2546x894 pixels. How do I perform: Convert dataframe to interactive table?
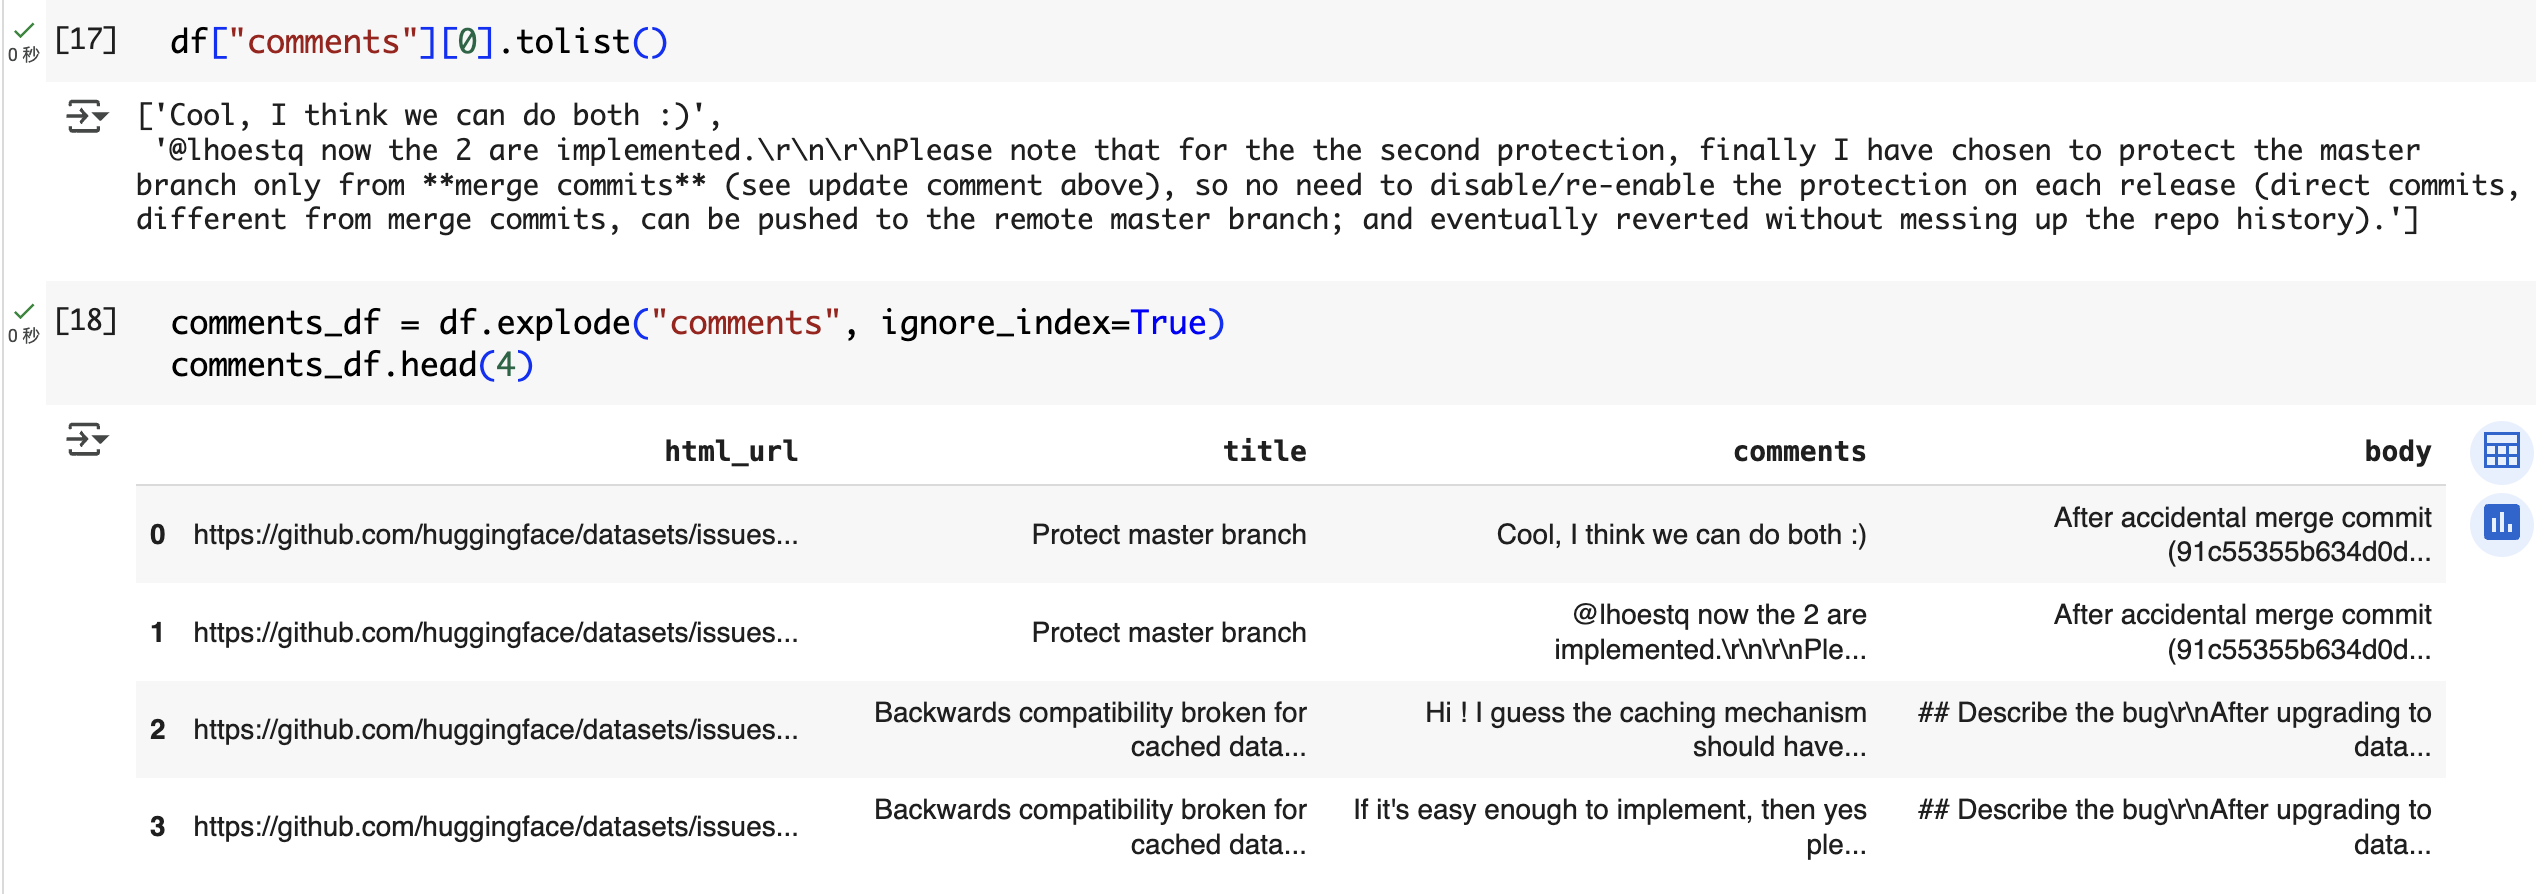coord(2501,451)
